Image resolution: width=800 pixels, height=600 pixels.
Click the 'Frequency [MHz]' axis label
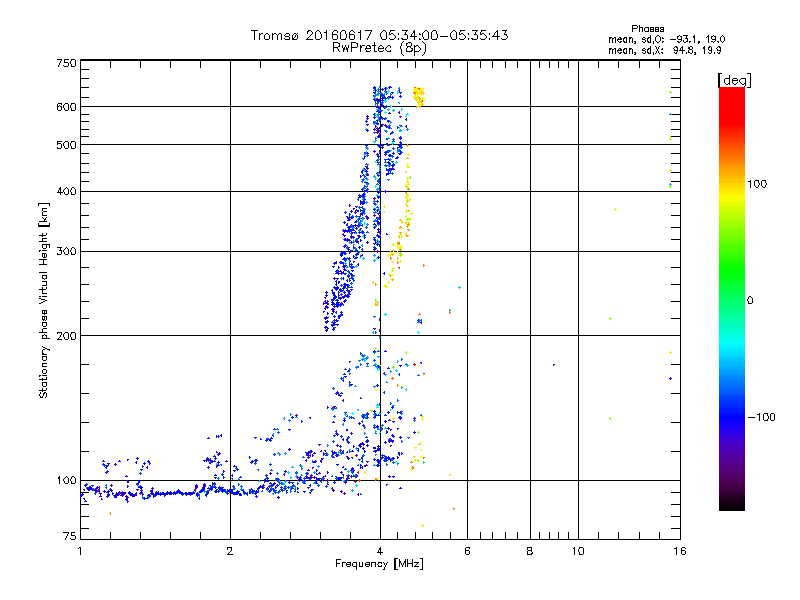(x=379, y=564)
